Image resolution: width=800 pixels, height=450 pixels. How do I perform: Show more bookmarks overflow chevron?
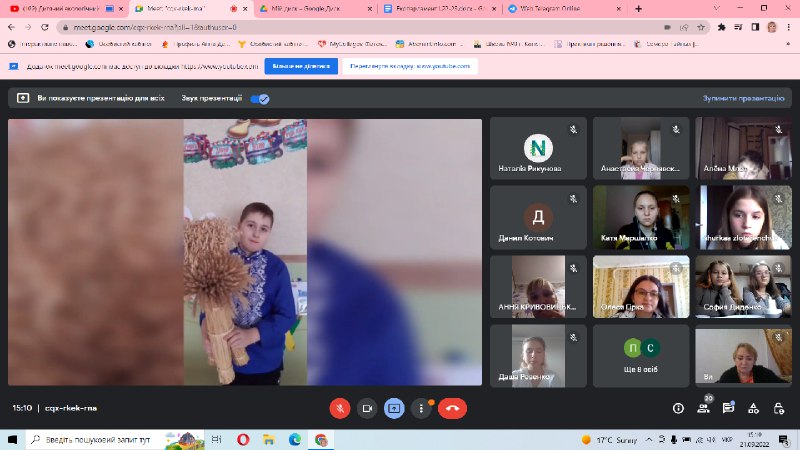click(788, 44)
